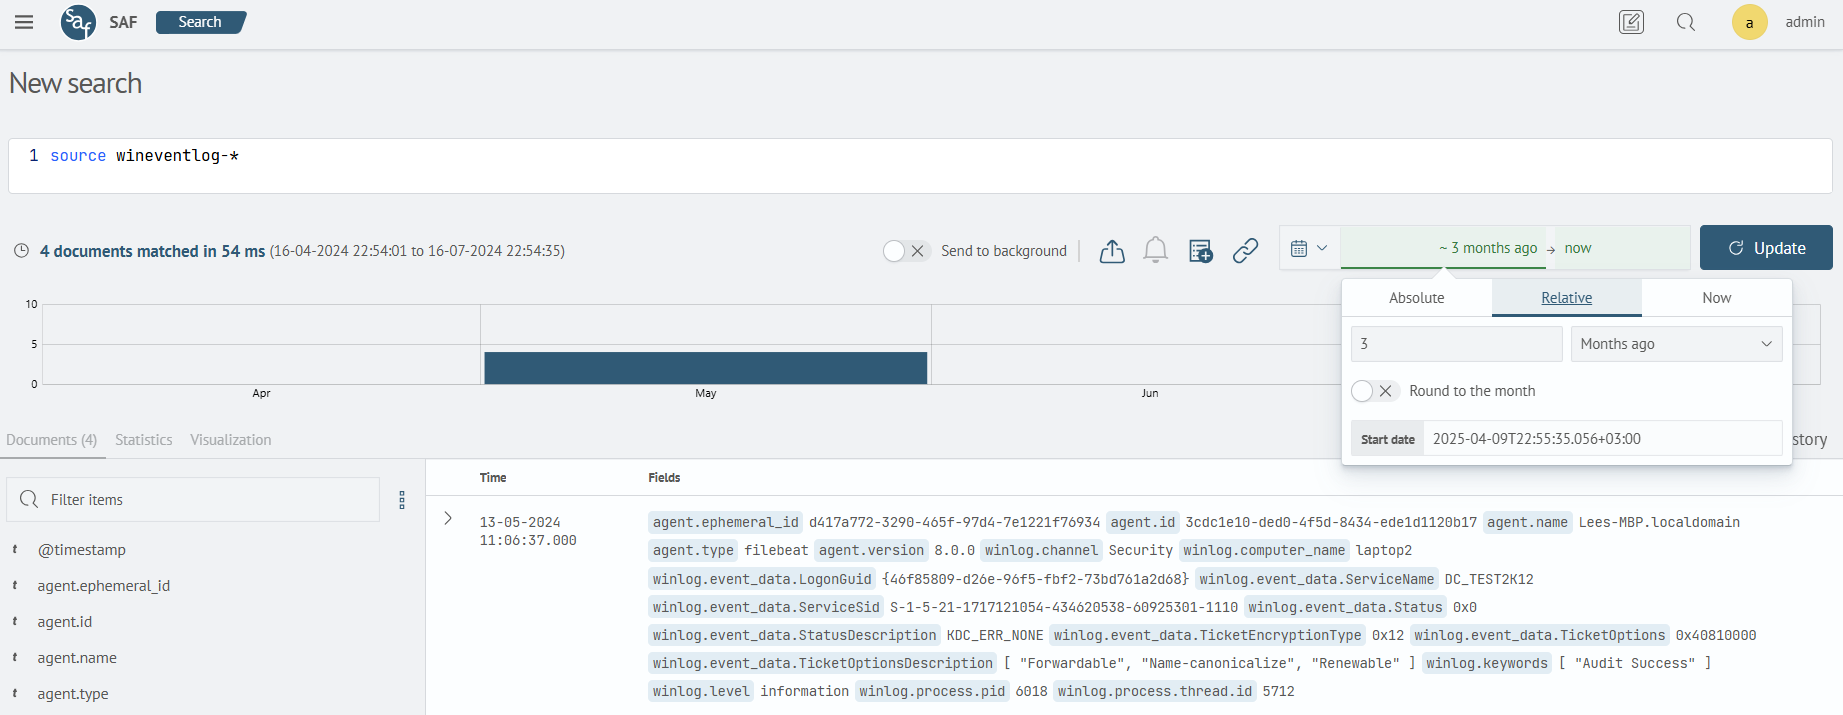Click the winlog.event_data.TicketOptionsDescription field tag
1843x715 pixels.
[x=823, y=663]
